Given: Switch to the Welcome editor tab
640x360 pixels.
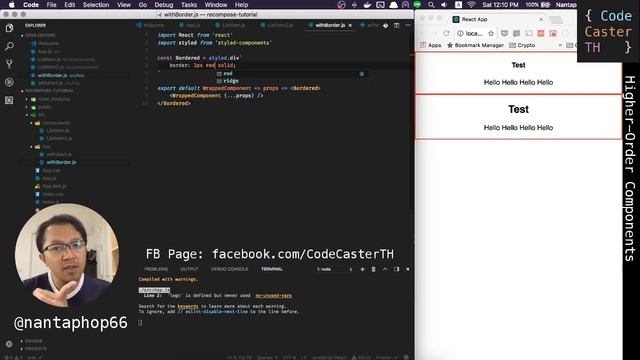Looking at the screenshot, I should [150, 25].
